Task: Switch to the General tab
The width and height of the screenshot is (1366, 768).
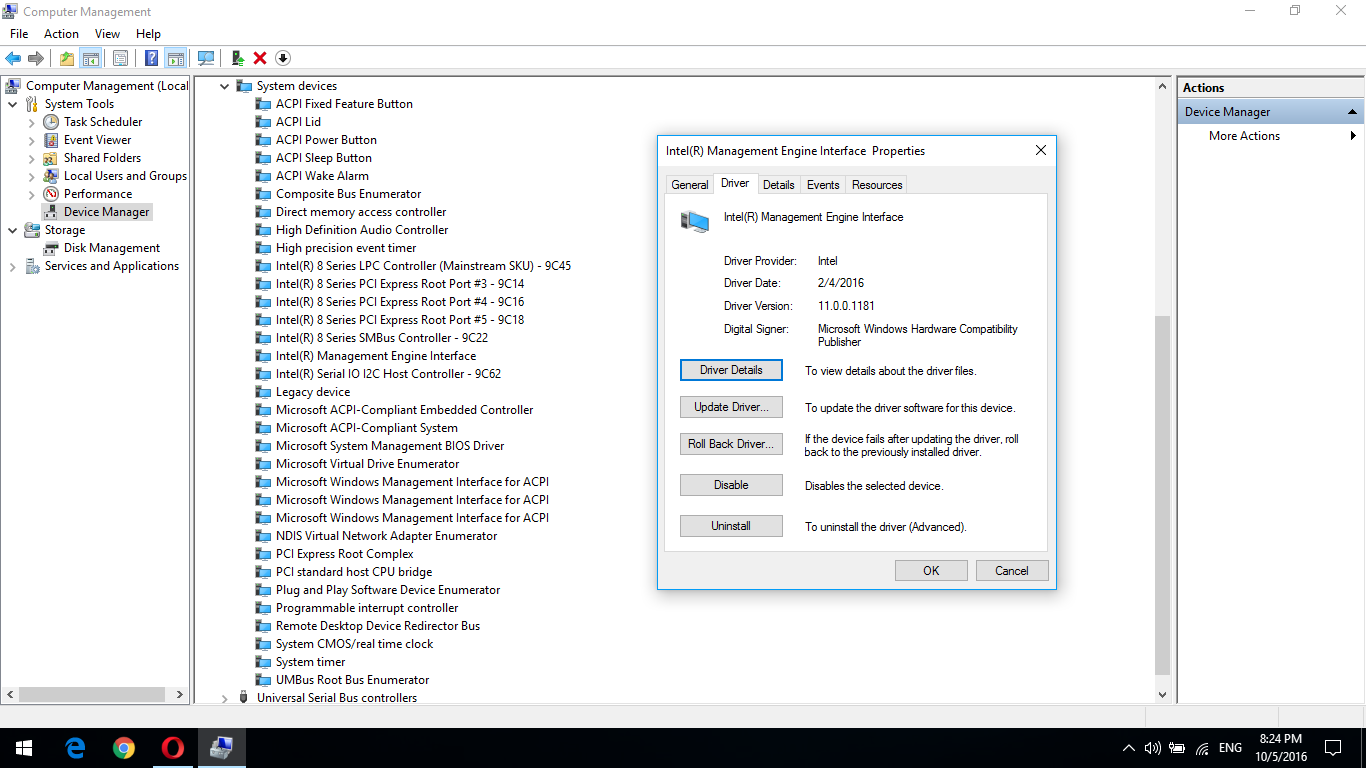Action: coord(690,185)
